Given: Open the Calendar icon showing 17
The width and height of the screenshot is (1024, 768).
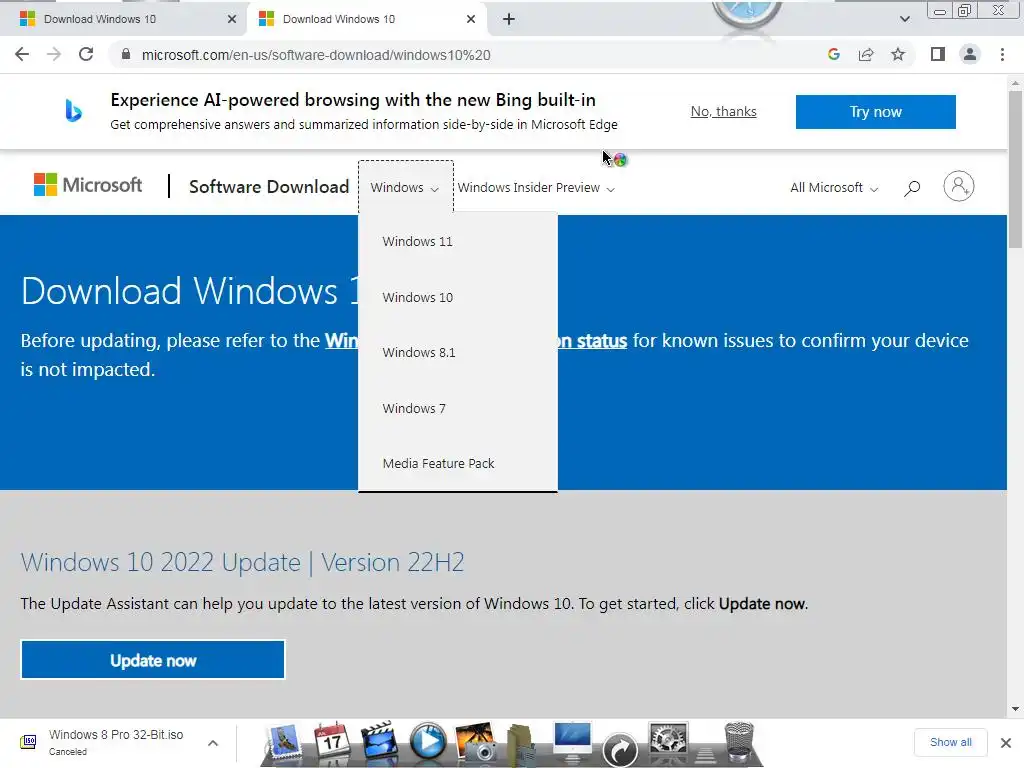Looking at the screenshot, I should point(331,743).
